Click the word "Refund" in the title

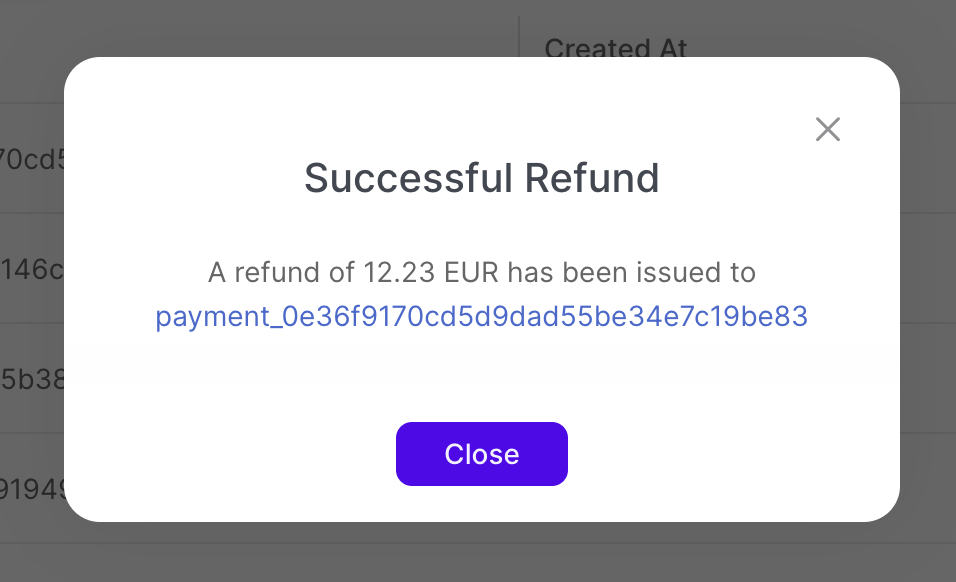click(x=592, y=178)
